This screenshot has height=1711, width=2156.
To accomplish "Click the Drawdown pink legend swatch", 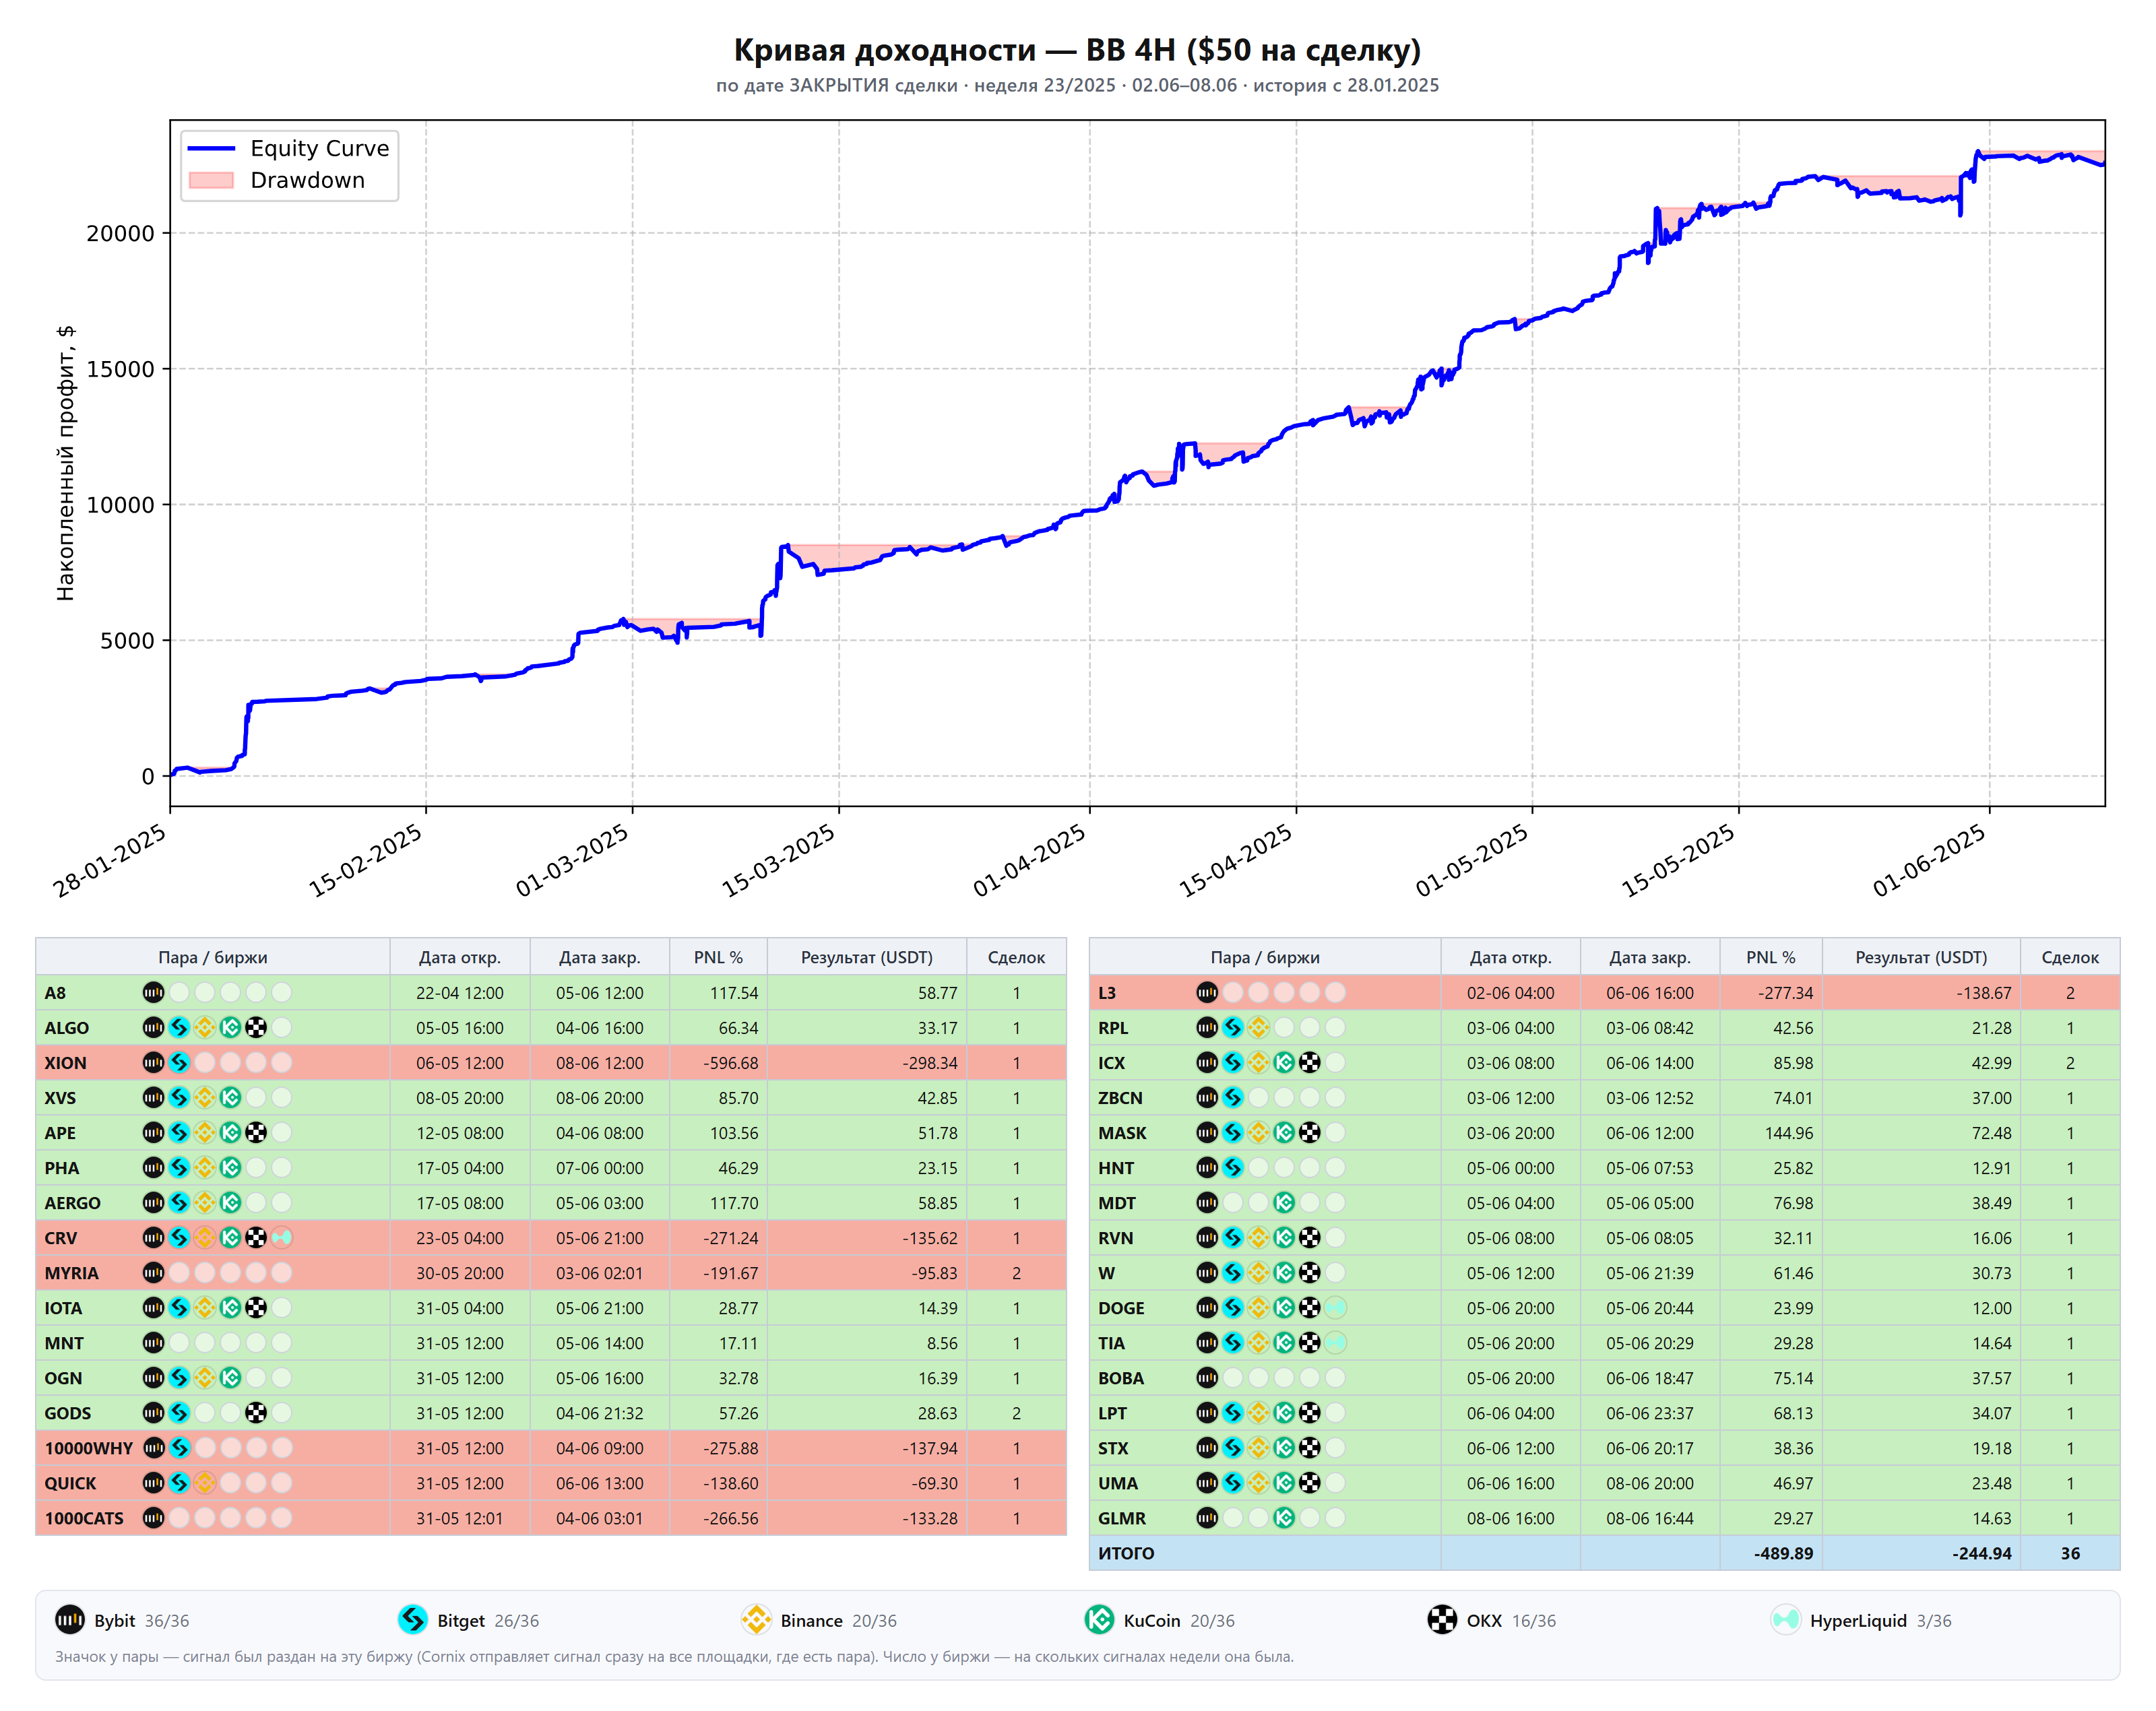I will [211, 180].
